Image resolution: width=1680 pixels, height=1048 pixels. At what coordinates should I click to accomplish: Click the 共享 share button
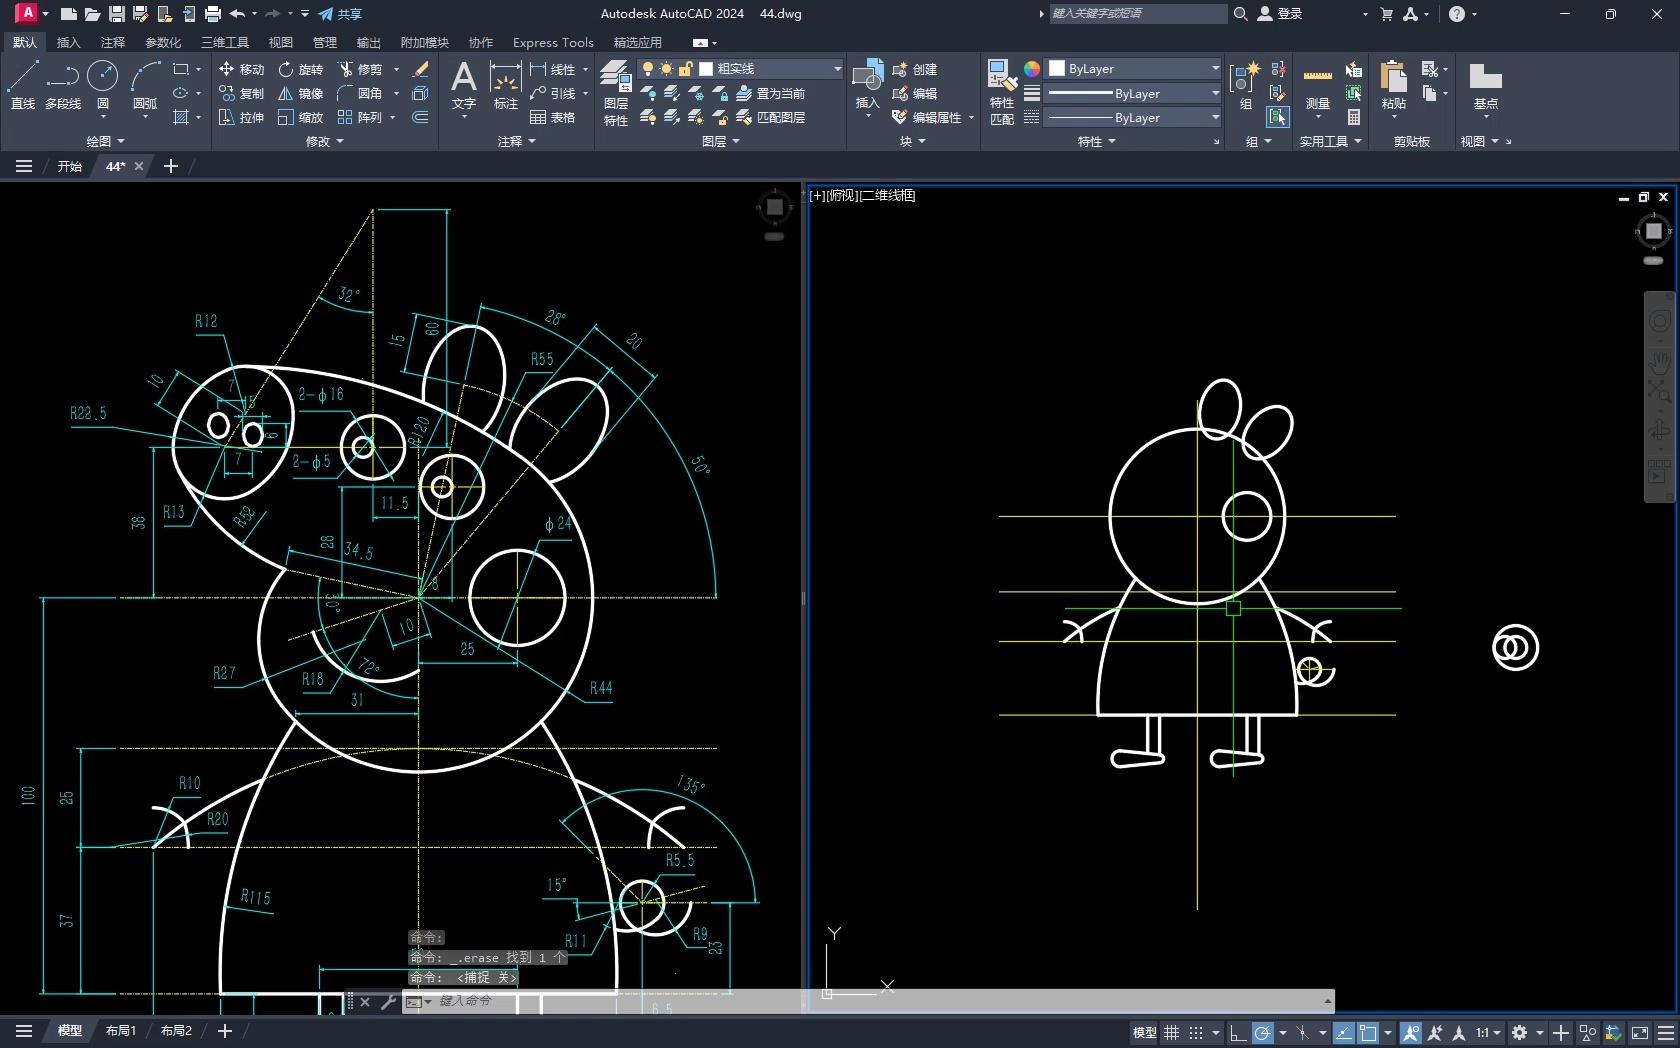(x=340, y=14)
